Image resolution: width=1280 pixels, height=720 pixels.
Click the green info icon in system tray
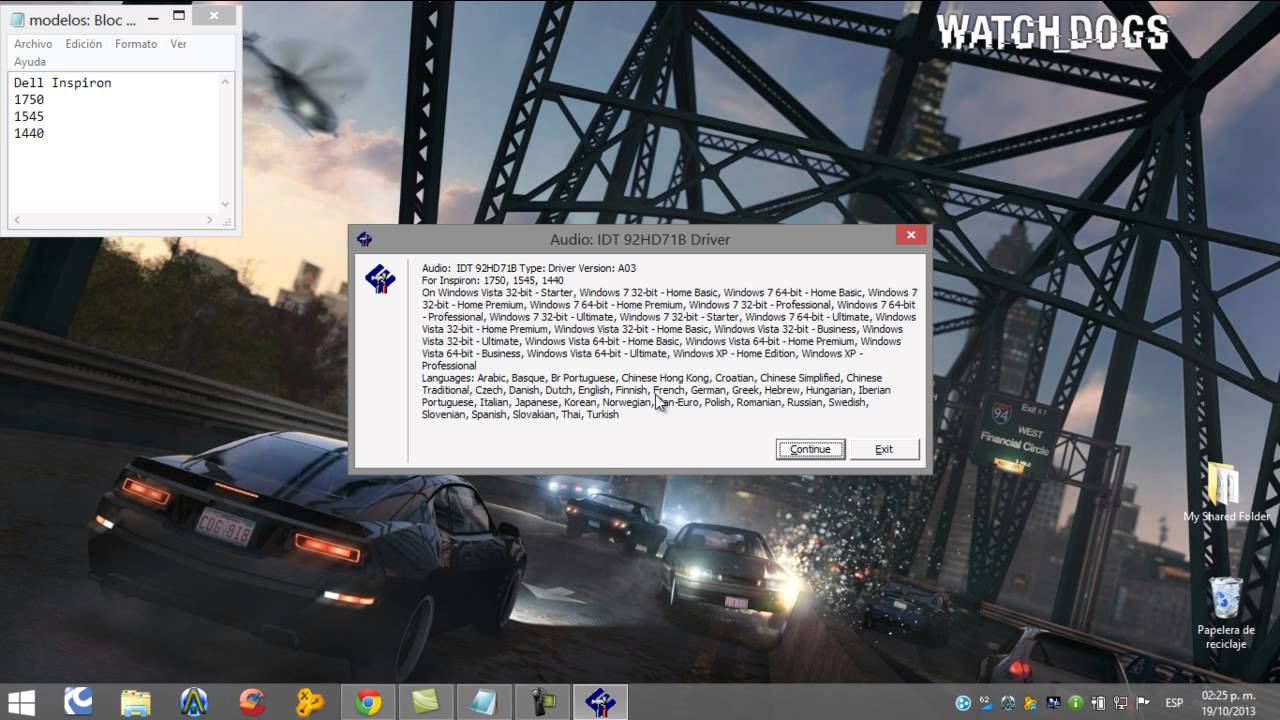pos(1076,703)
